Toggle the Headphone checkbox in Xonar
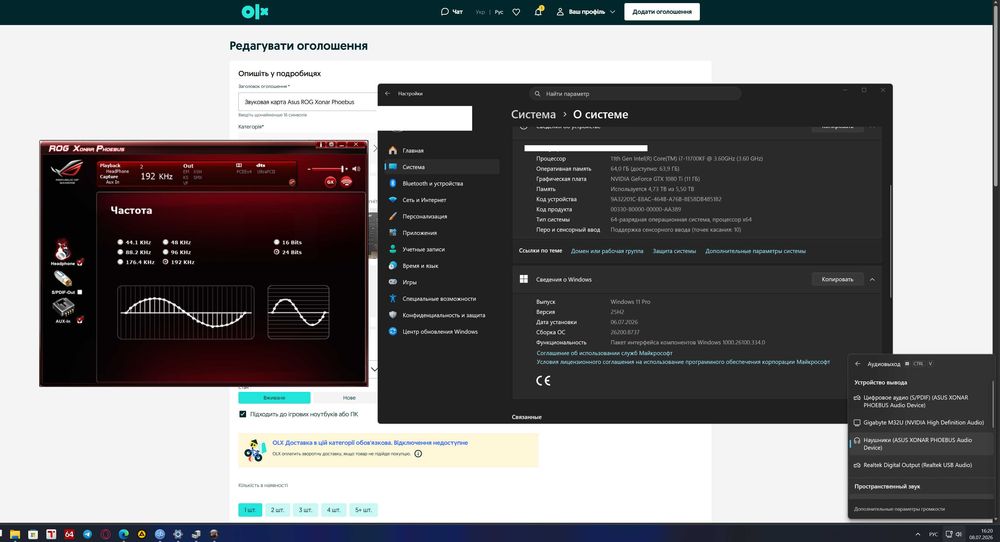 click(x=80, y=263)
